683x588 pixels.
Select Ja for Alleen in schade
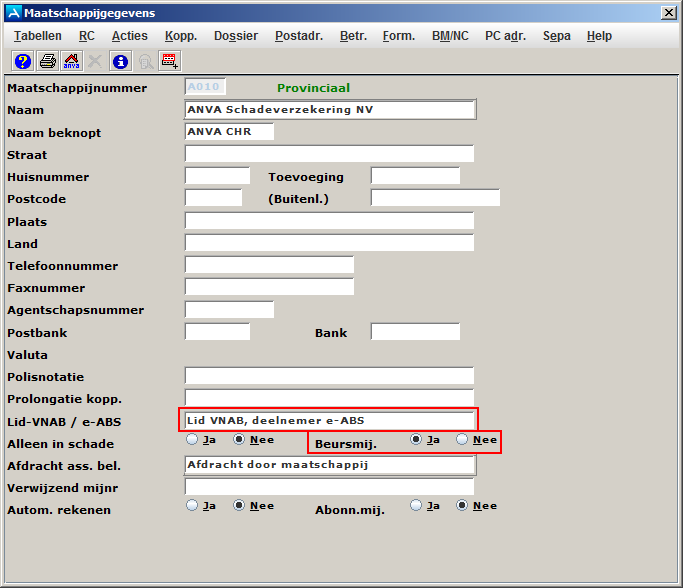point(192,439)
